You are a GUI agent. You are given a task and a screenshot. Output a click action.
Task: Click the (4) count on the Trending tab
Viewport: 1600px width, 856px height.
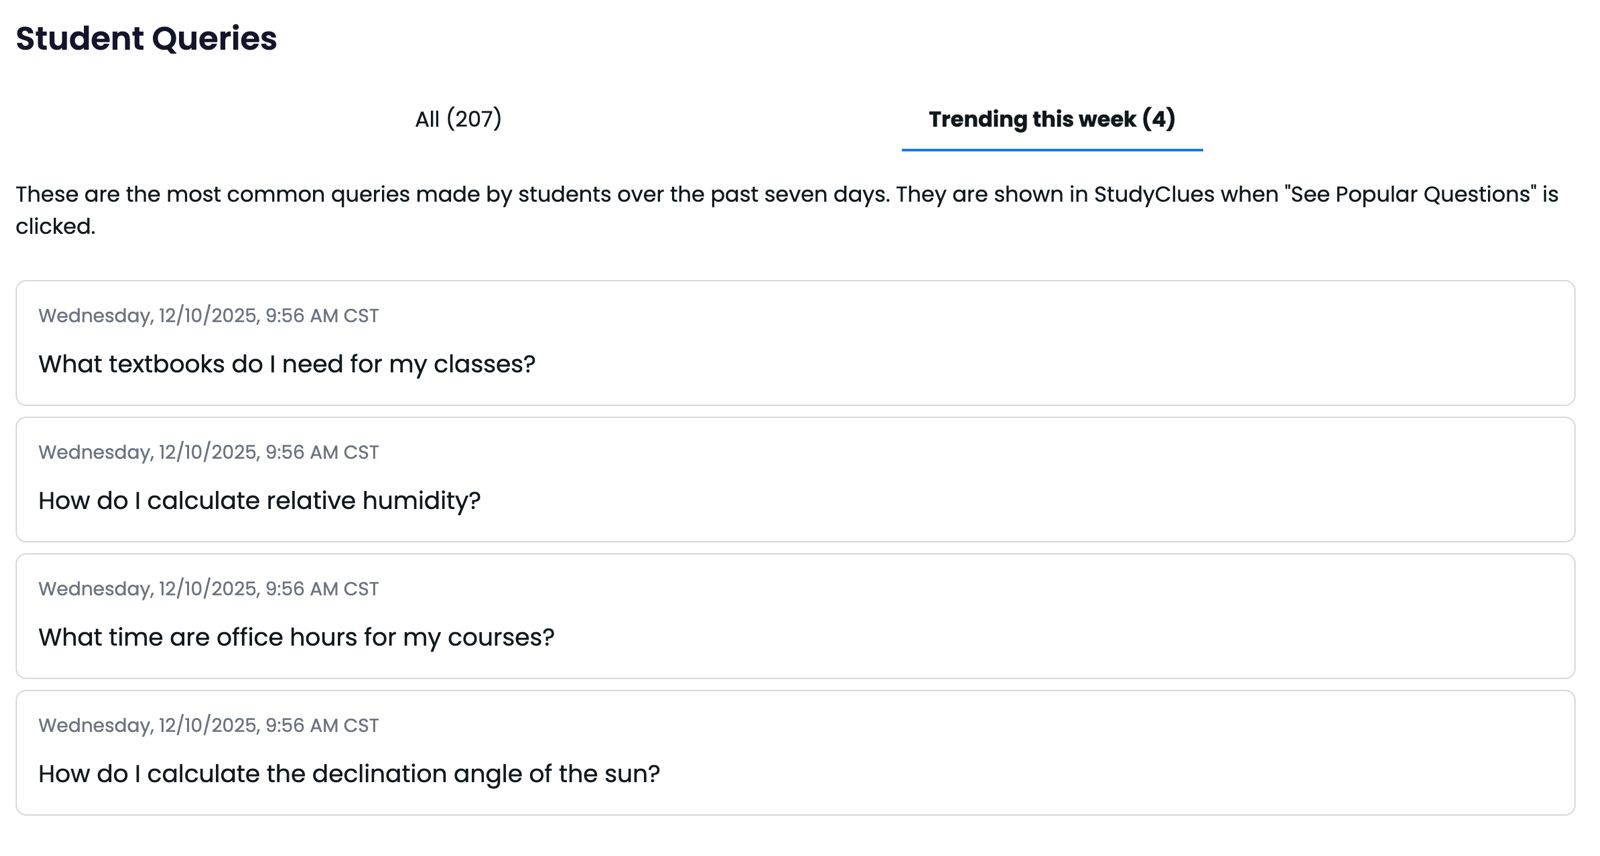[x=1159, y=119]
